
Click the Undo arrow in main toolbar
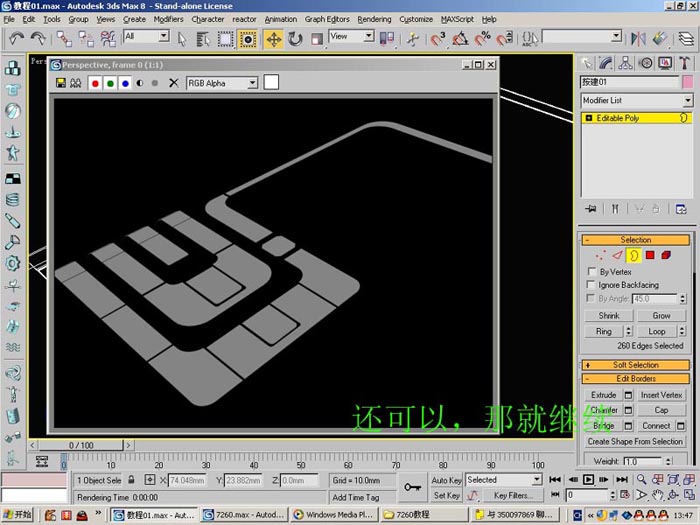[16, 38]
